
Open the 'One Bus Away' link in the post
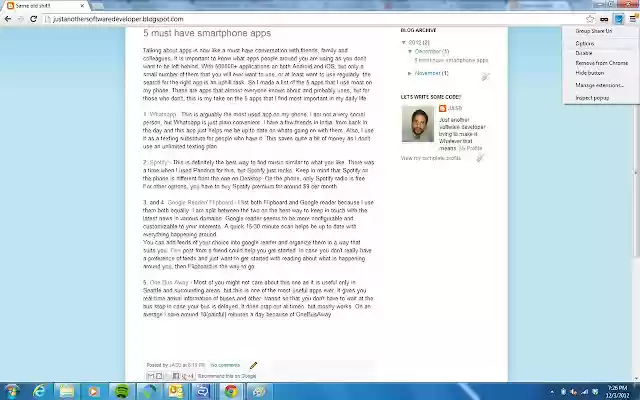click(169, 282)
